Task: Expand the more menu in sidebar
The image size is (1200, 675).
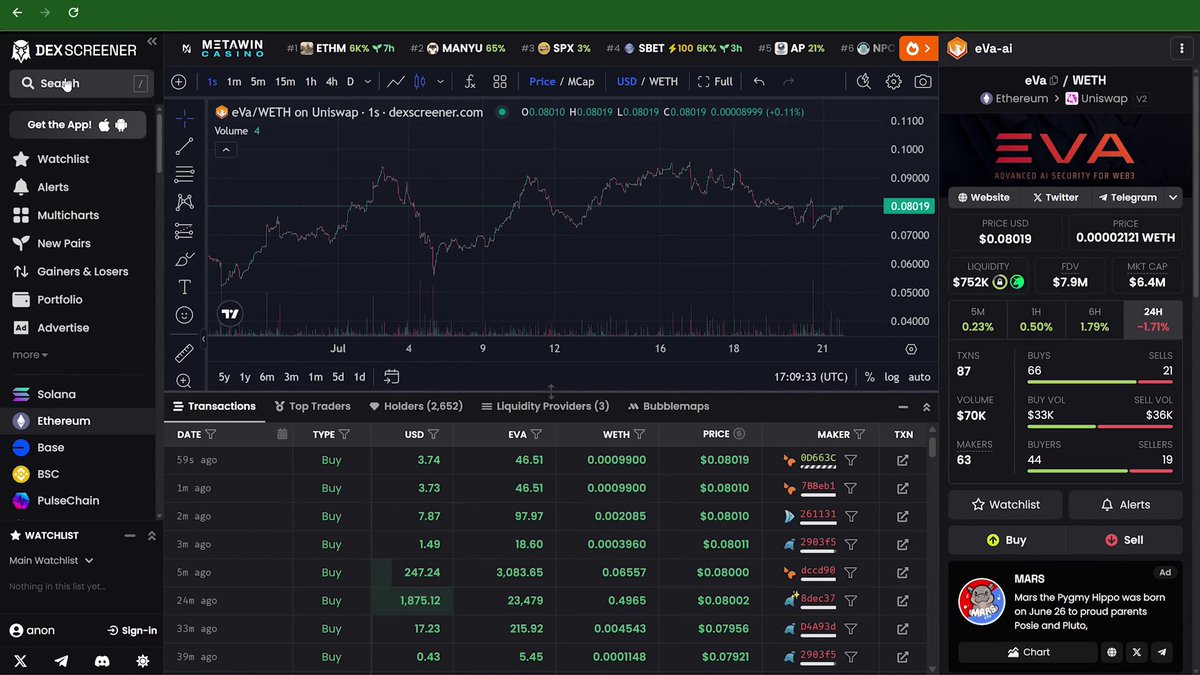Action: tap(30, 355)
